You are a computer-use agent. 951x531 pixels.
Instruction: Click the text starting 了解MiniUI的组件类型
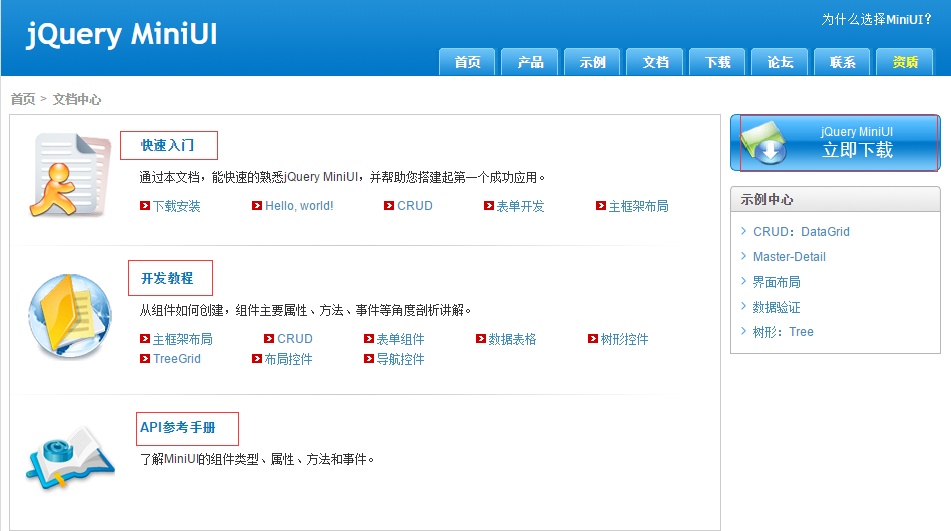tap(257, 459)
